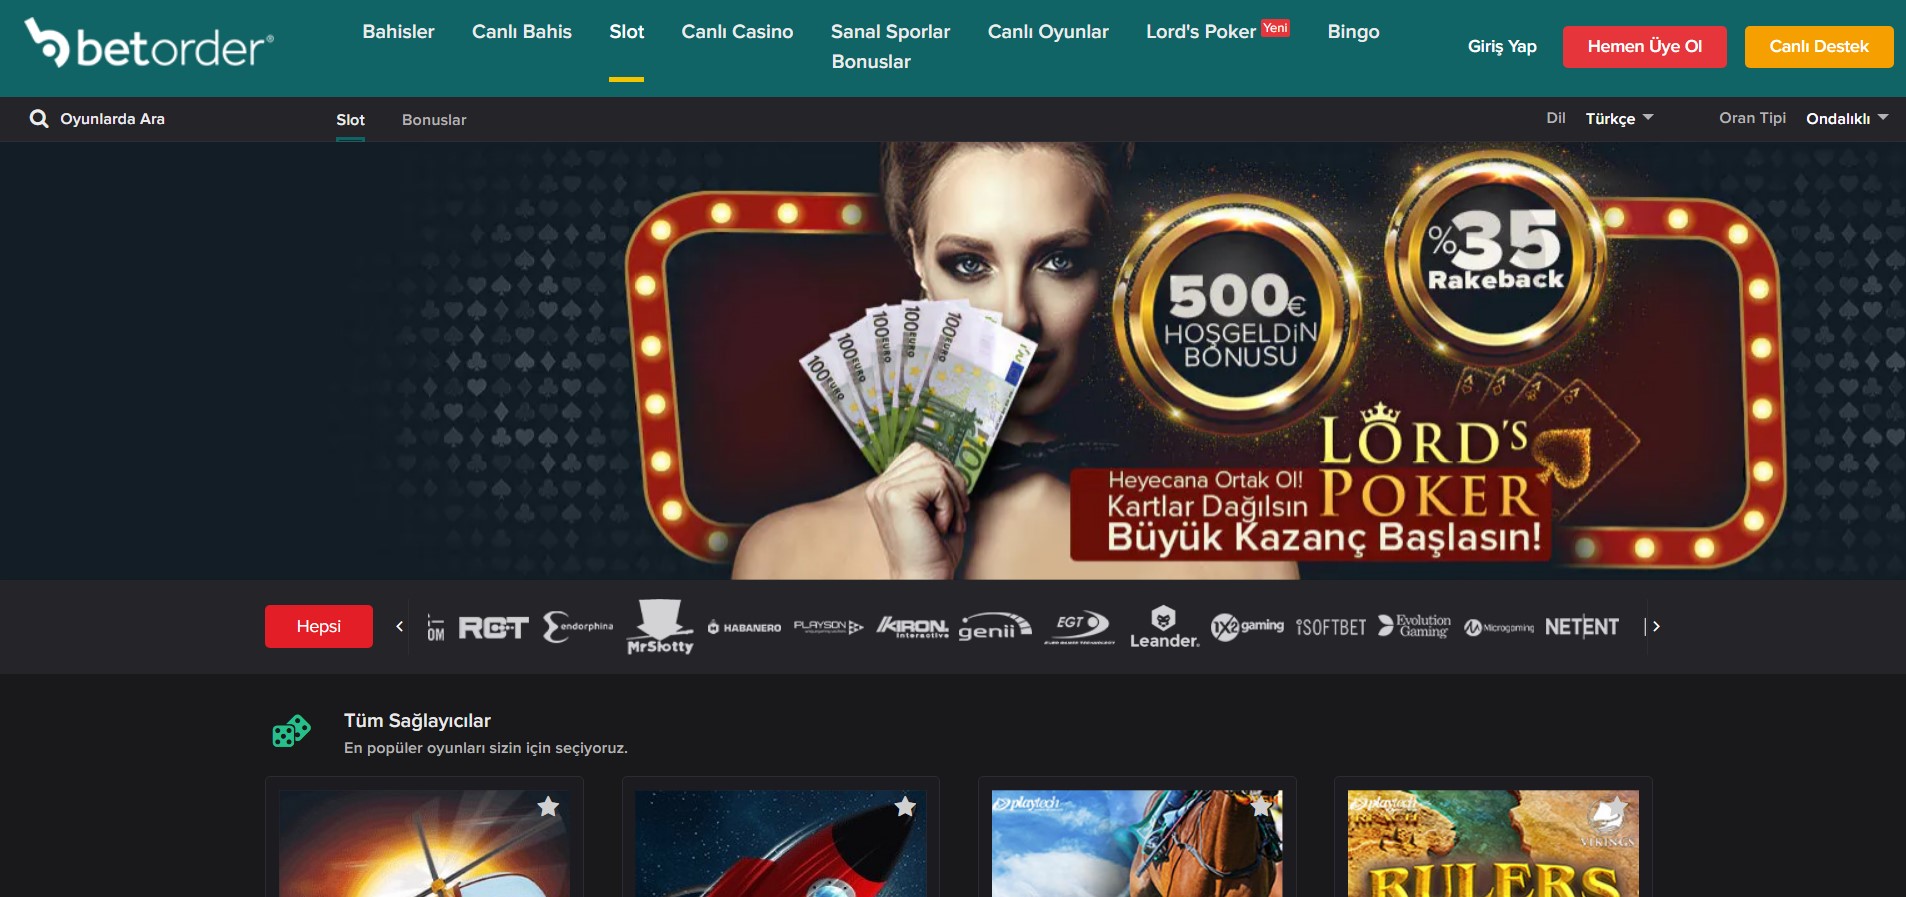
Task: Open Sanal Sporlar menu item
Action: [x=890, y=32]
